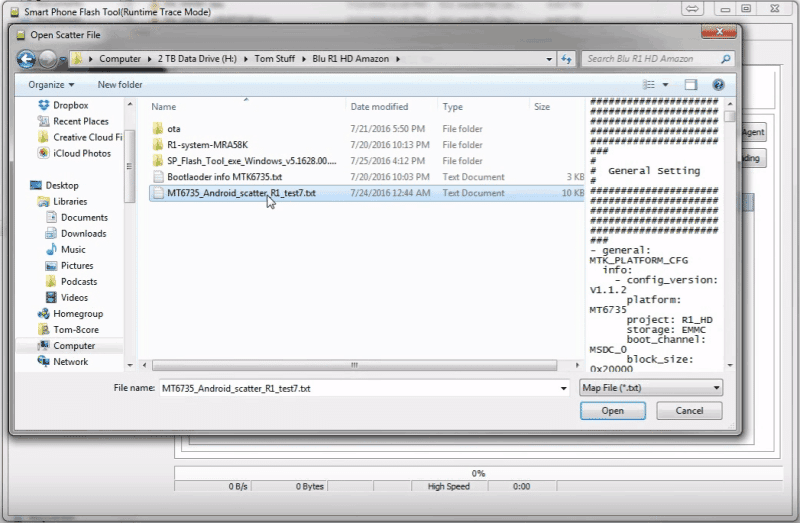Click the Pictures library icon
800x523 pixels.
coord(52,266)
